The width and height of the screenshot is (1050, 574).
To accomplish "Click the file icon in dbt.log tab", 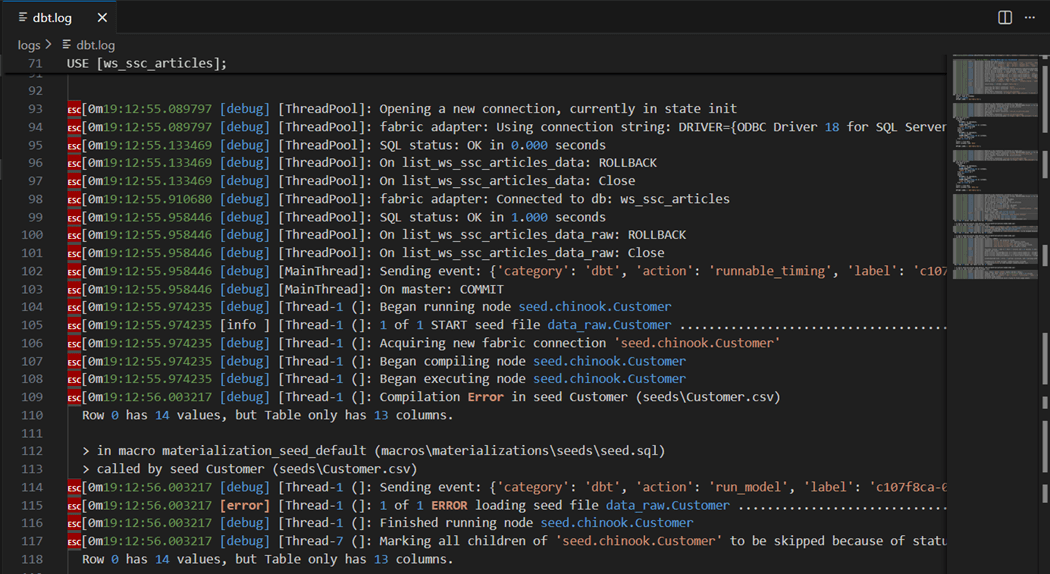I will pos(23,18).
